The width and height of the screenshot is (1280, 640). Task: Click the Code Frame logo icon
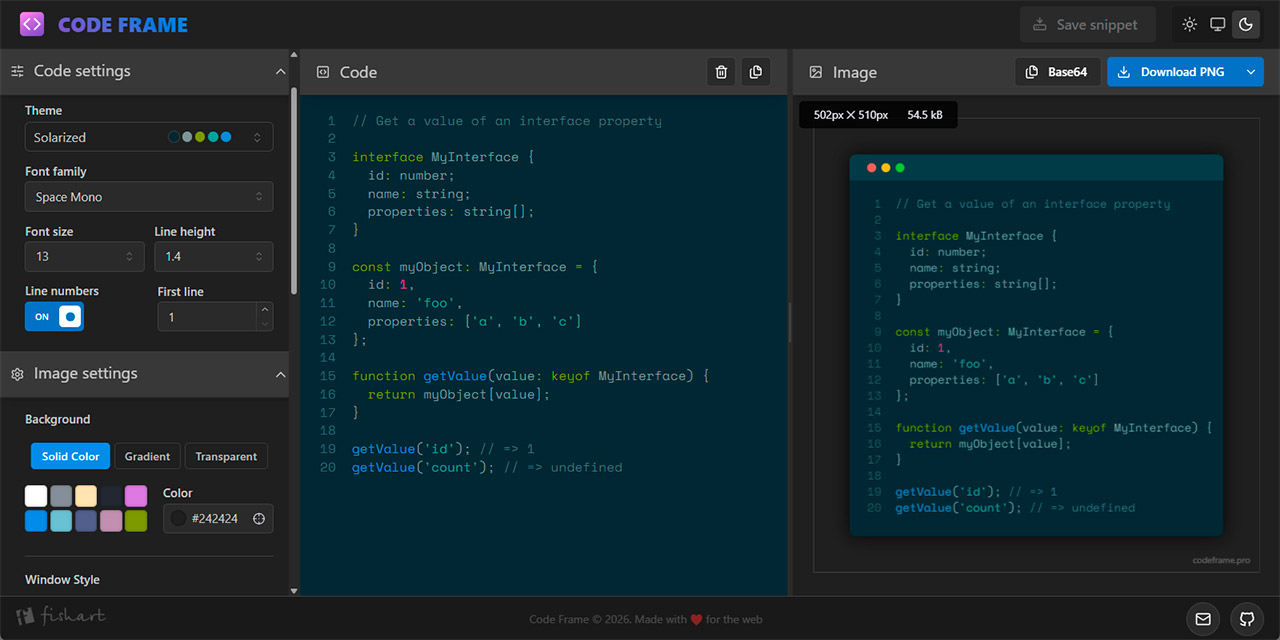click(31, 24)
